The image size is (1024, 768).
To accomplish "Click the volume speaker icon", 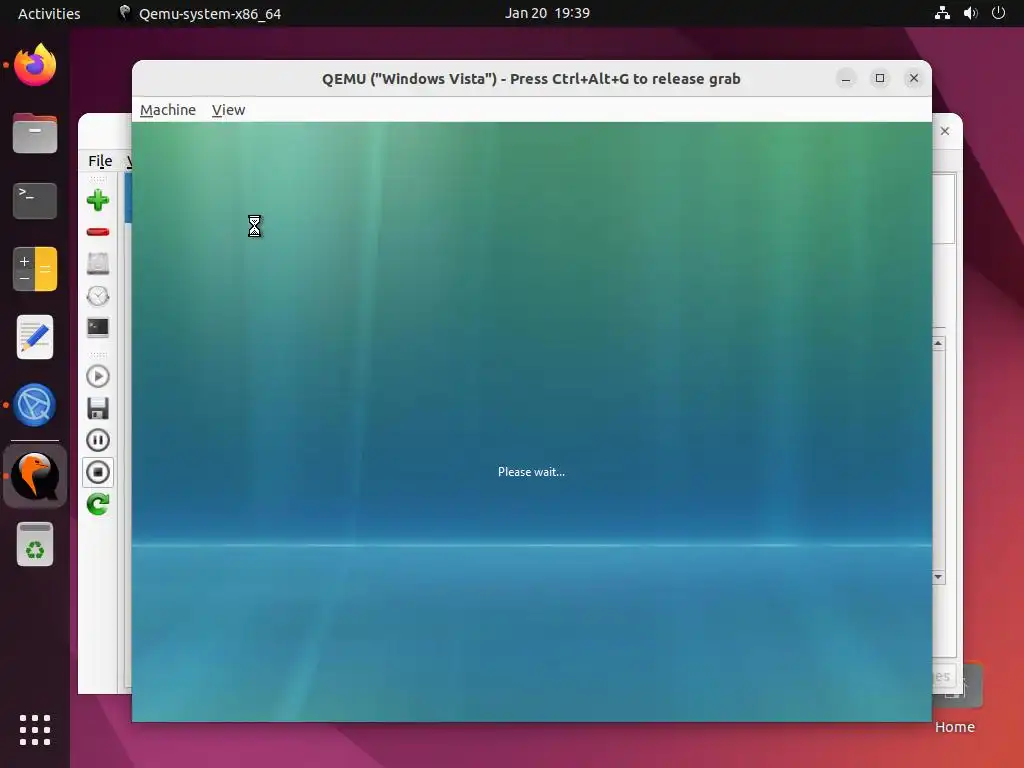I will coord(970,13).
